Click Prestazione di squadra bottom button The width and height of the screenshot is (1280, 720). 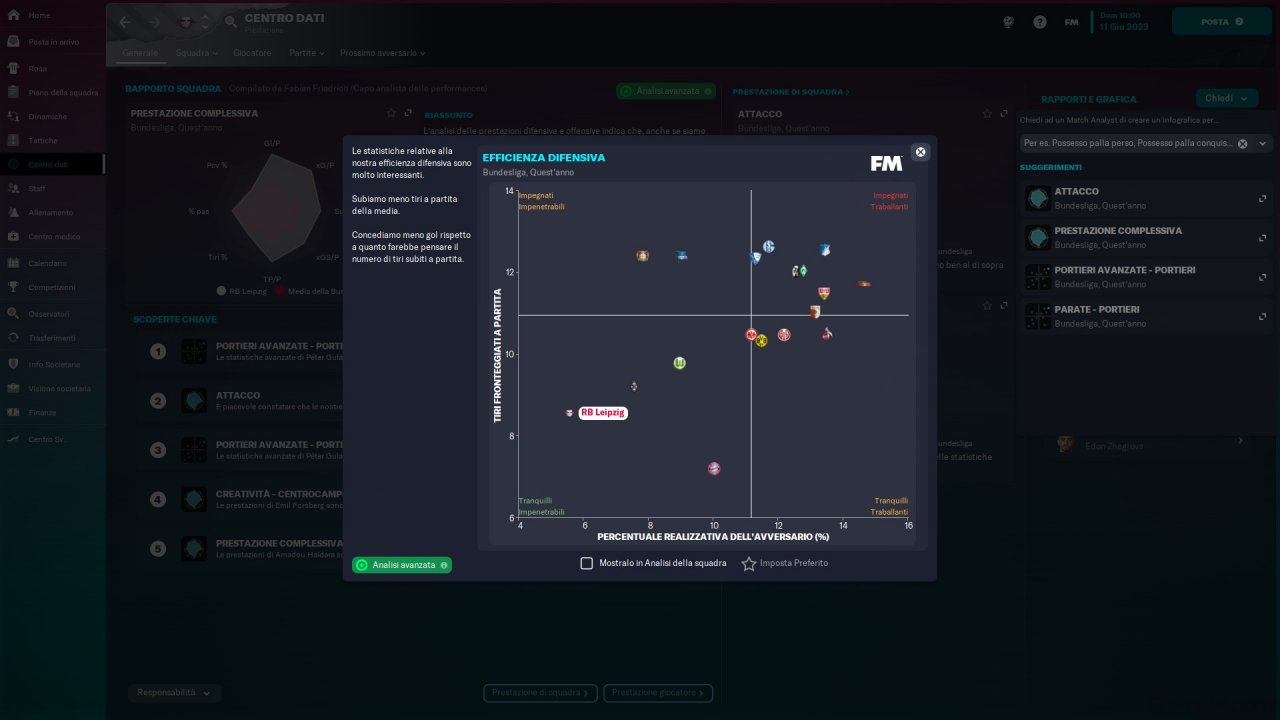point(540,692)
